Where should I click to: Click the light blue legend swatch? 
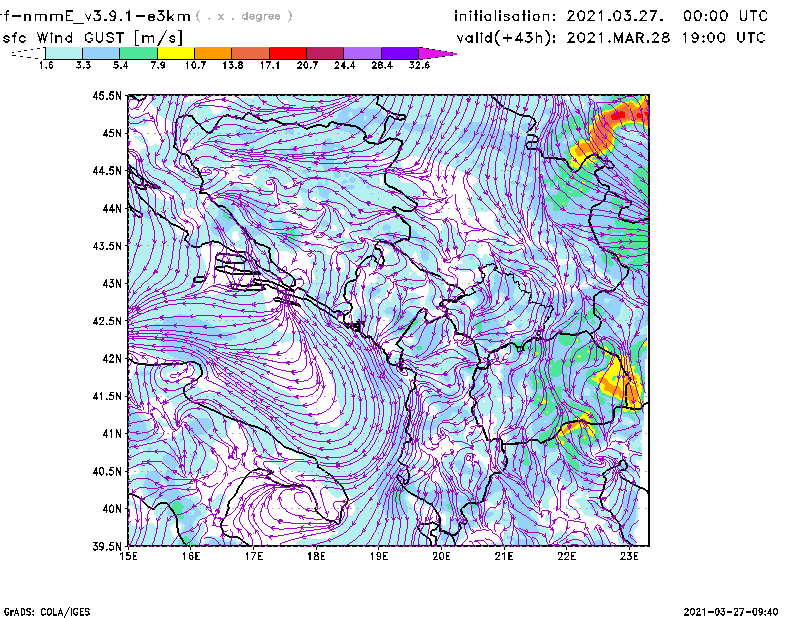(101, 53)
